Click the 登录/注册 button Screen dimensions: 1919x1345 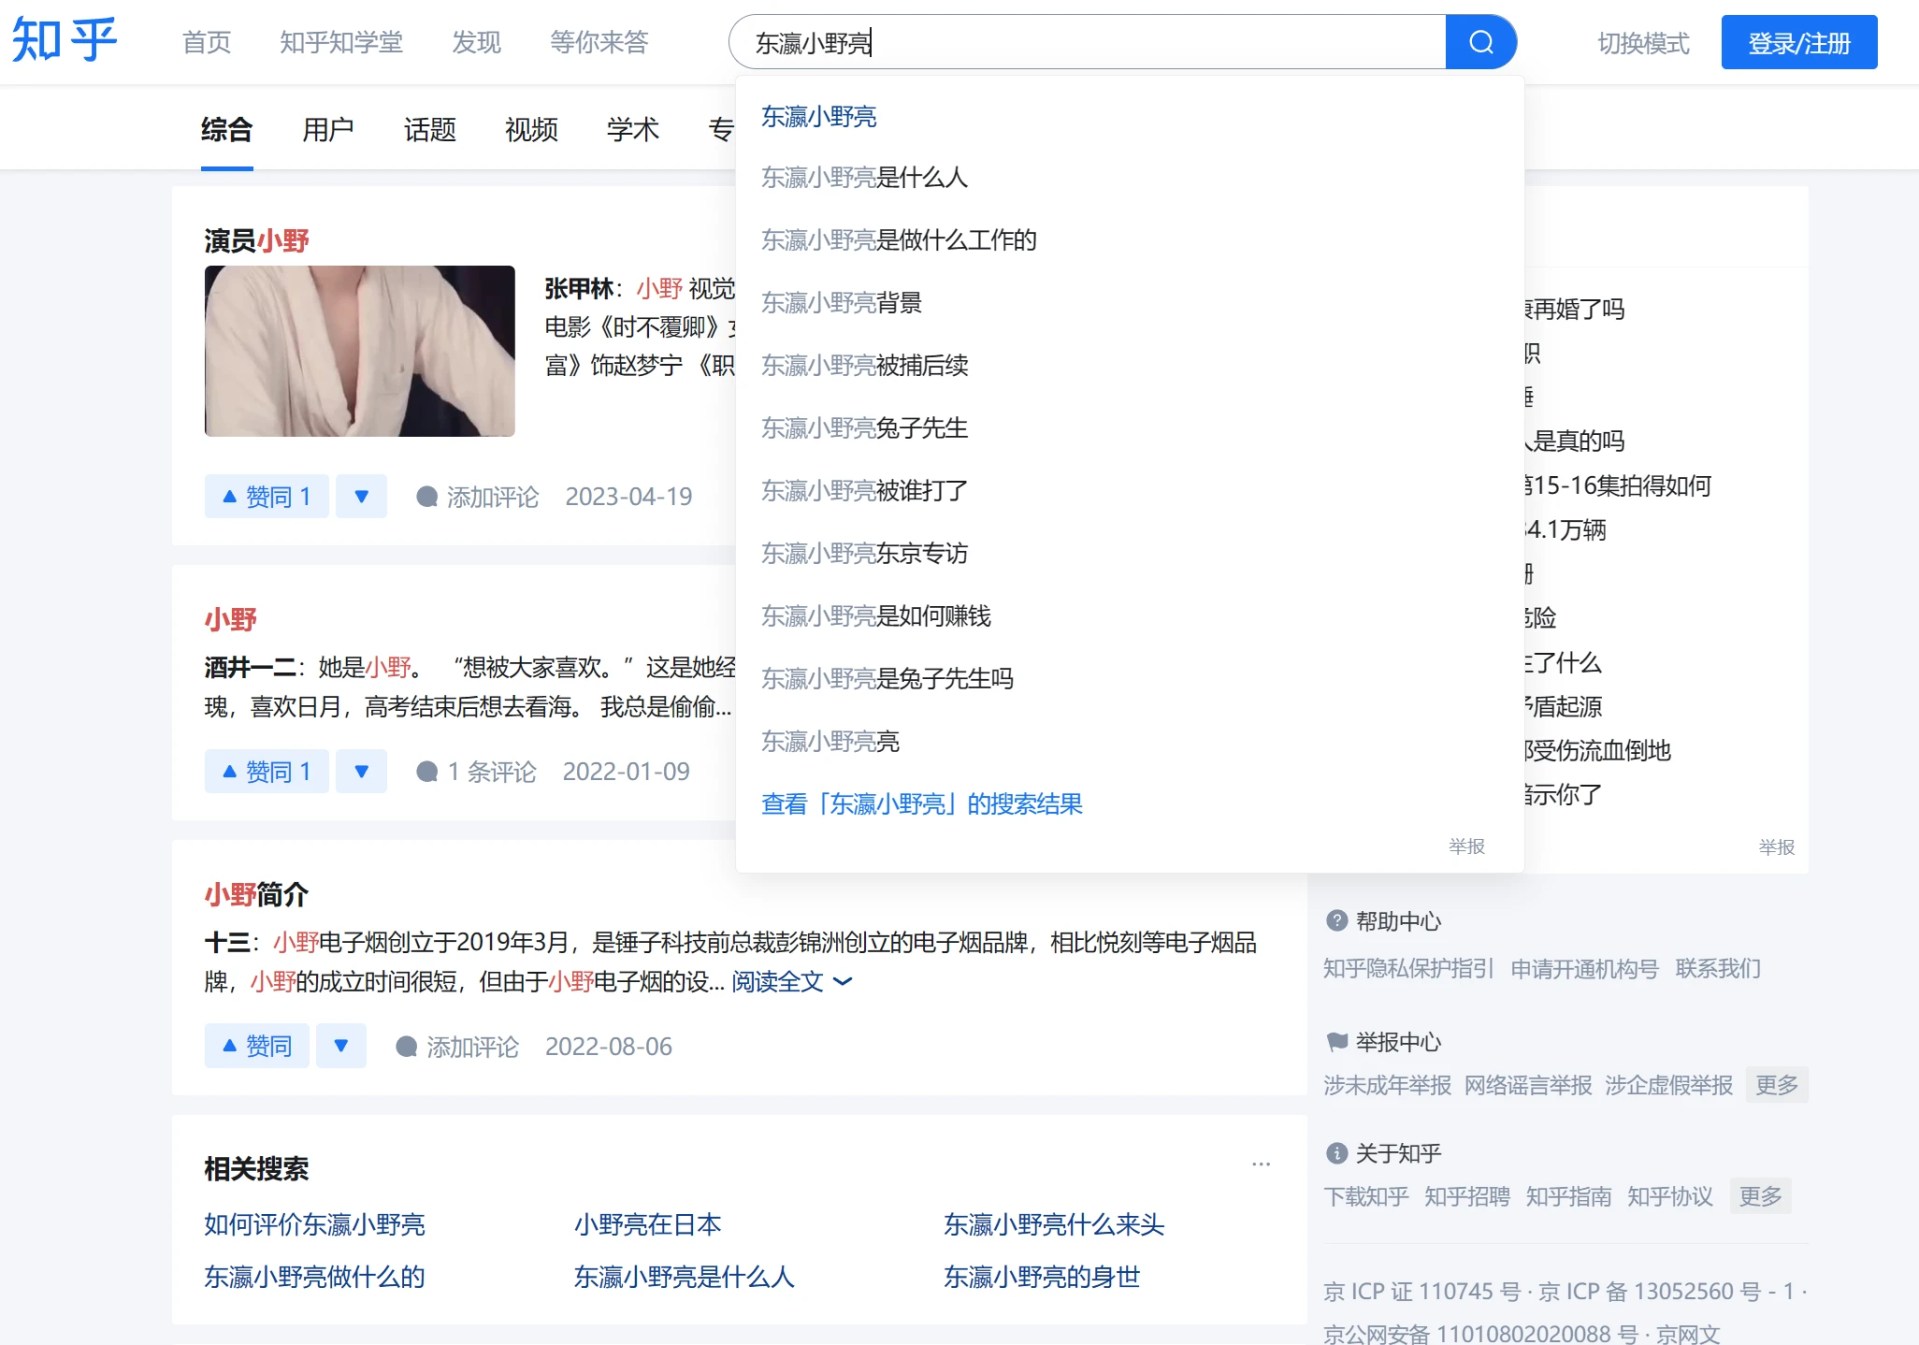pyautogui.click(x=1797, y=42)
